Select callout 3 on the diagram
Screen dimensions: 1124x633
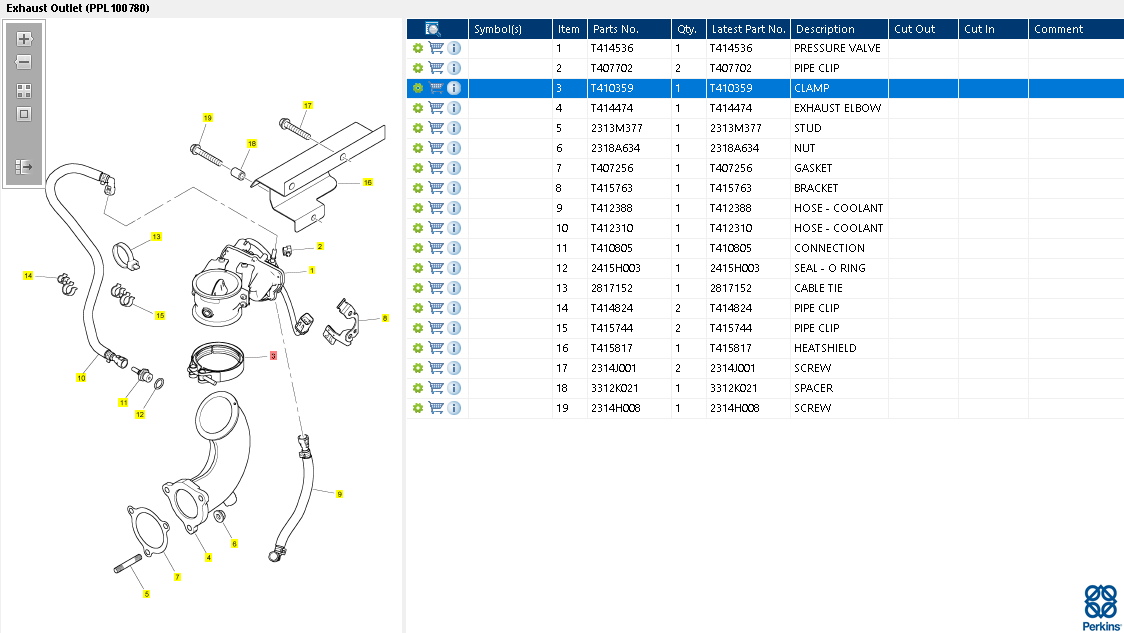(273, 356)
